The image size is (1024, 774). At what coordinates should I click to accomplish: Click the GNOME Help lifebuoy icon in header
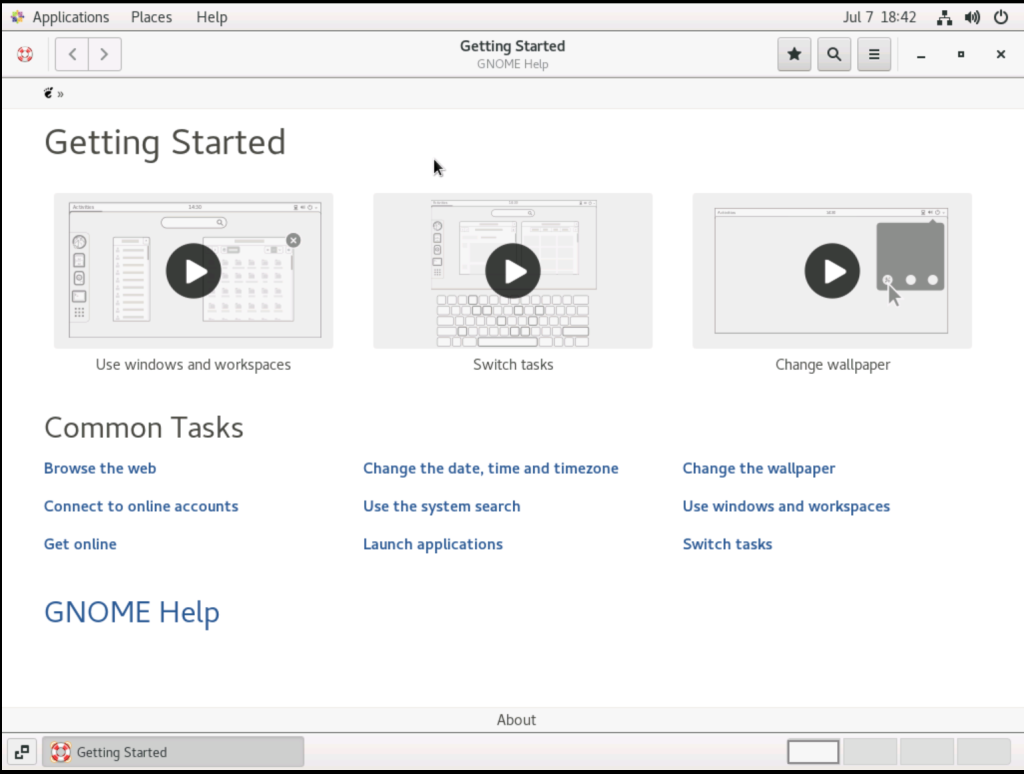click(x=25, y=54)
